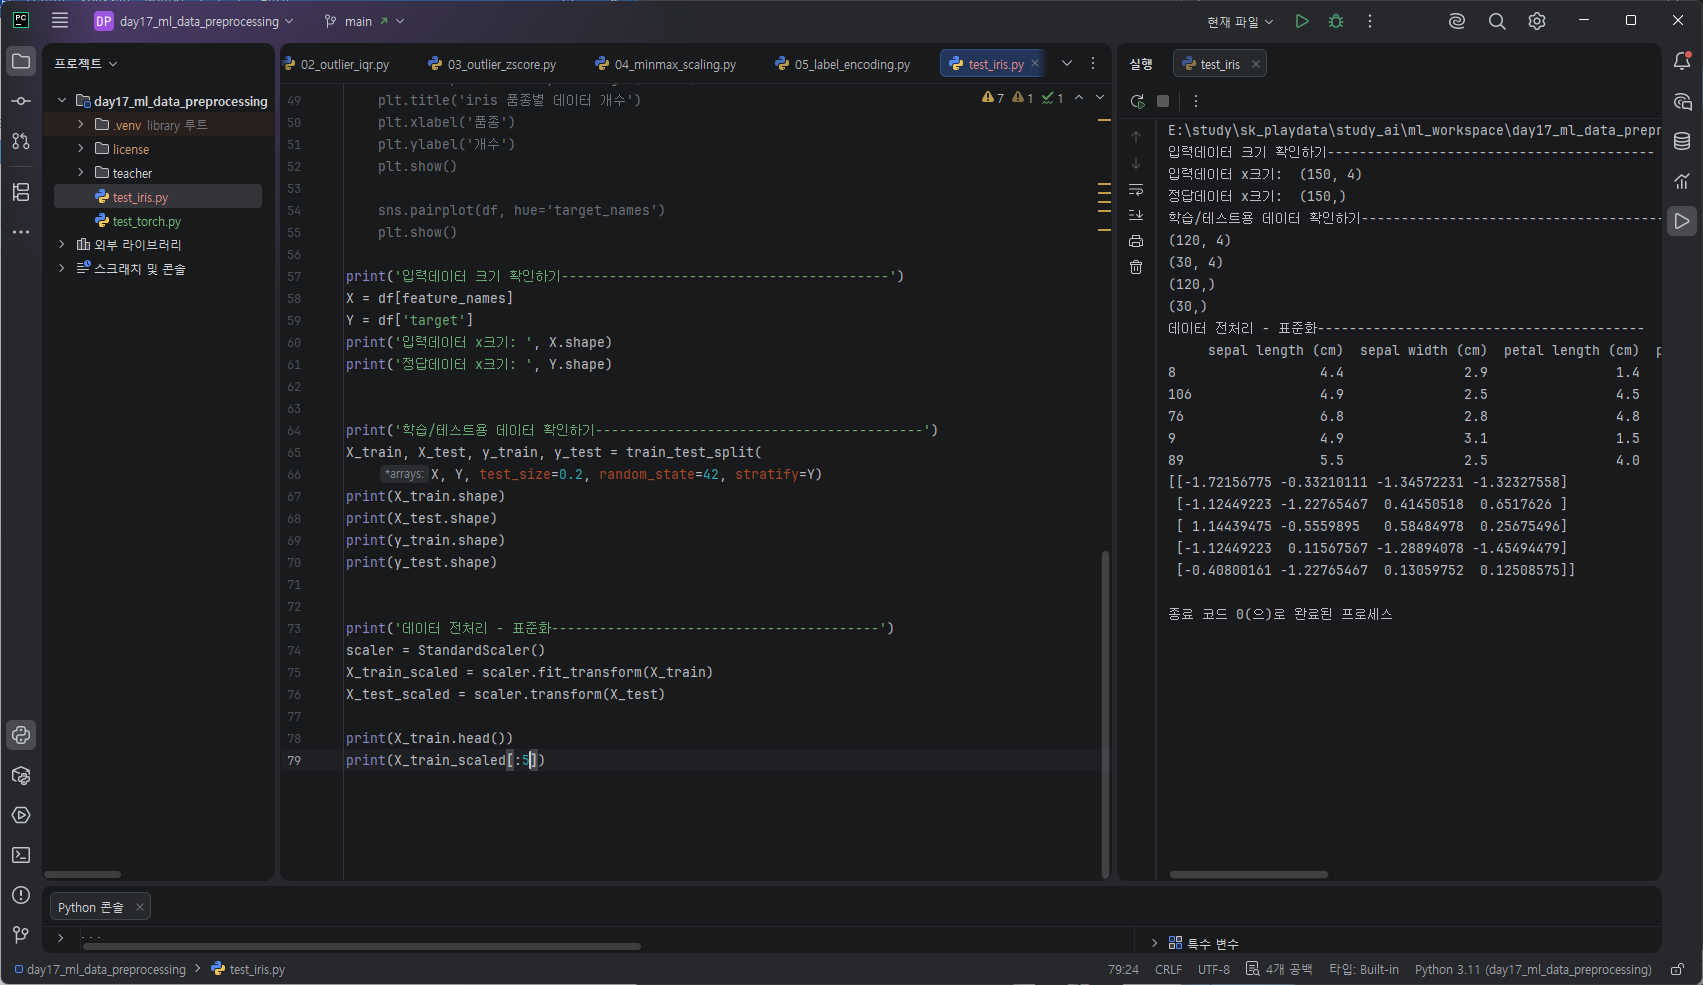Toggle read-only lock in status bar
The image size is (1703, 985).
1677,969
